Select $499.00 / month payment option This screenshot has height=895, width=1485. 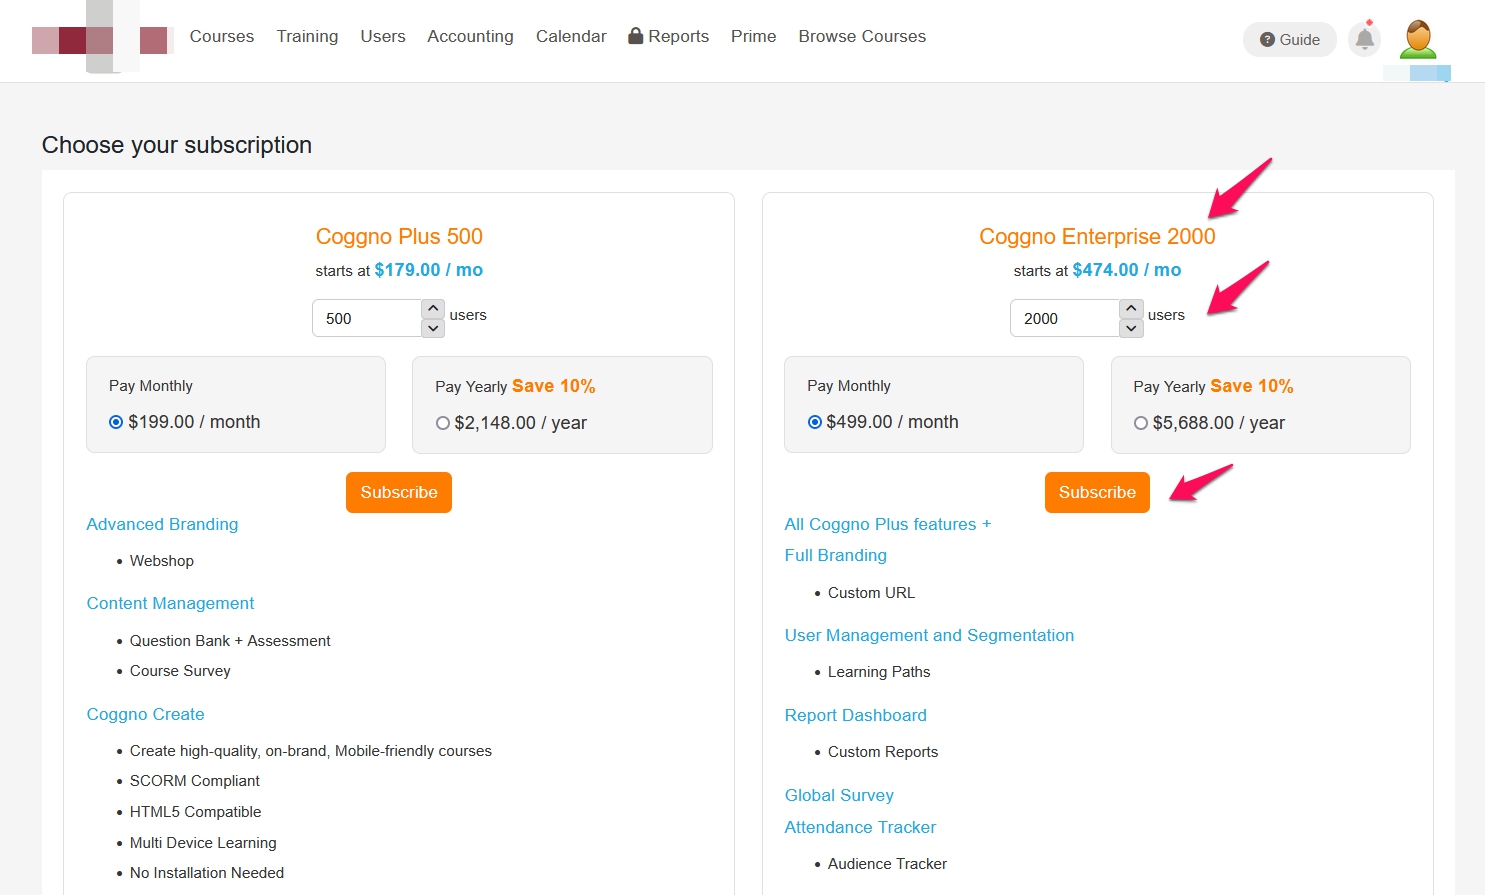(x=814, y=422)
